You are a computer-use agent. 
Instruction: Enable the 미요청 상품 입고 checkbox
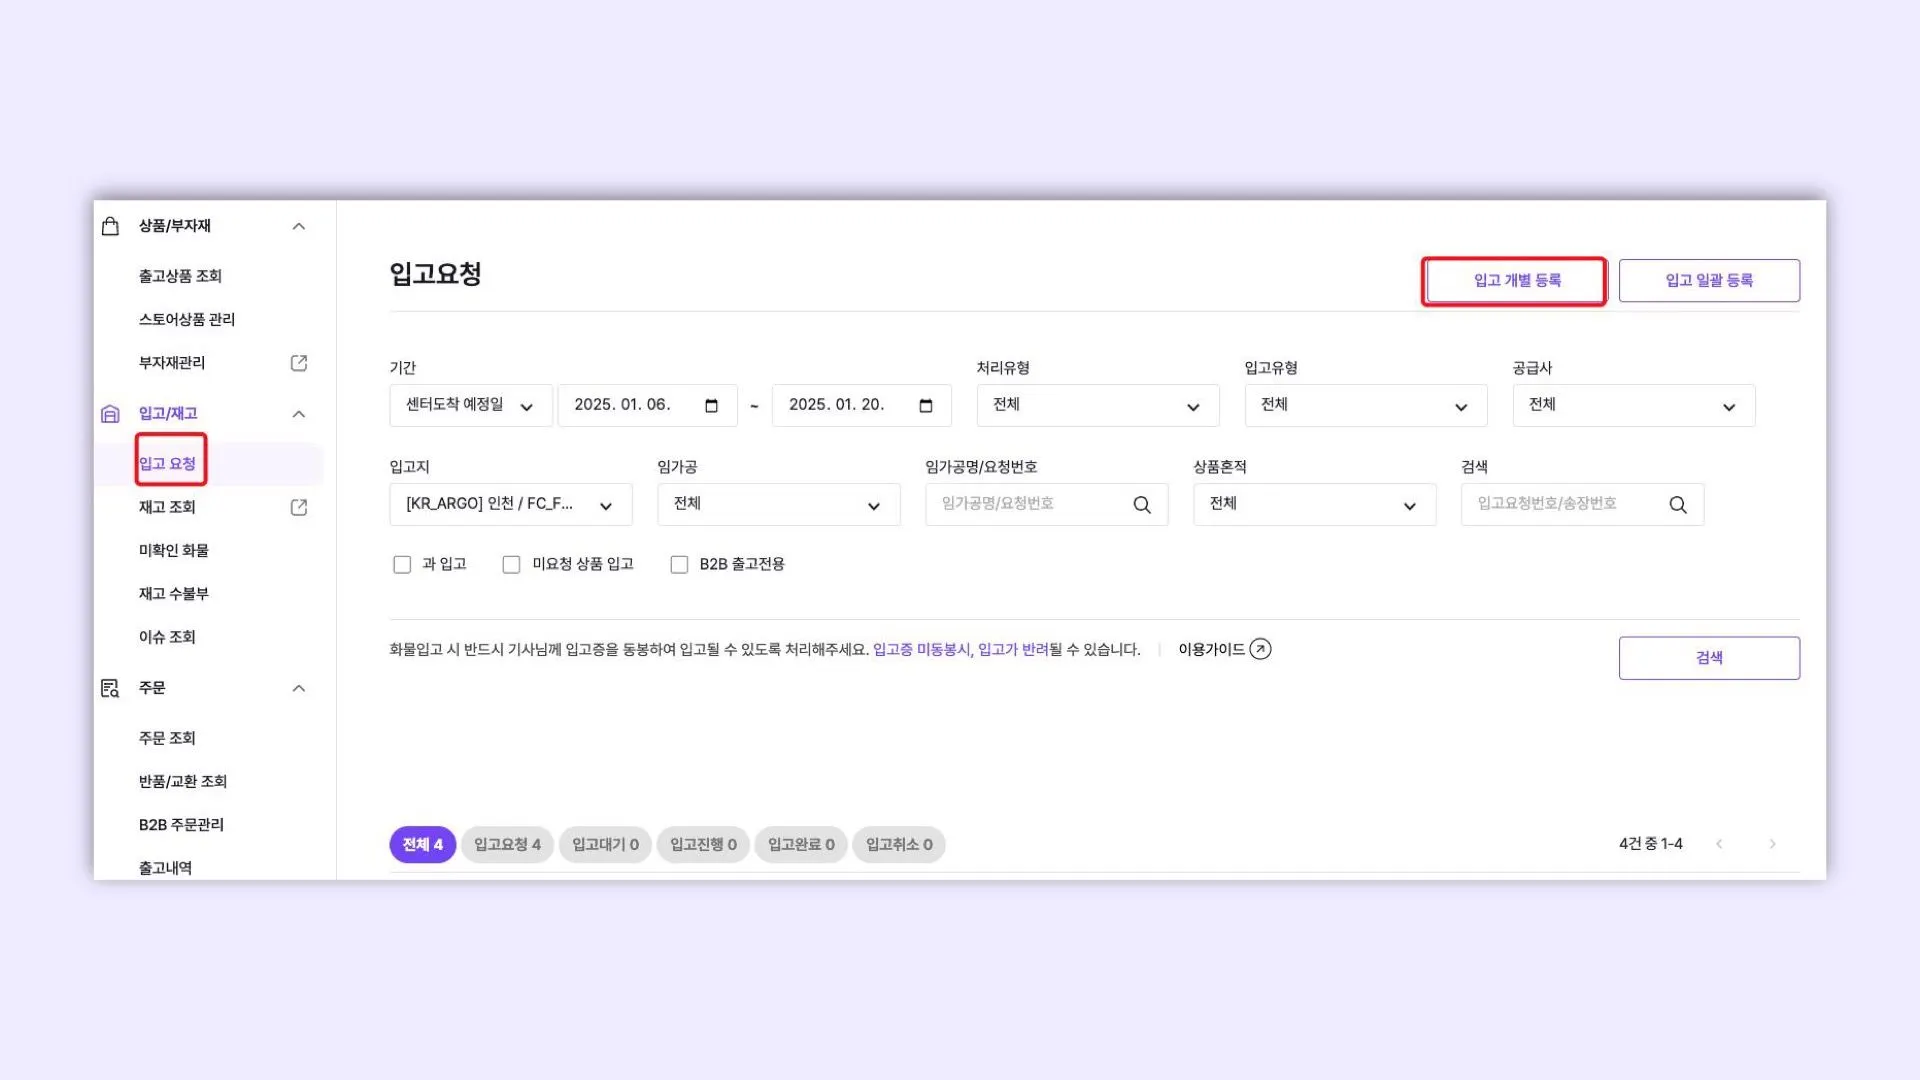tap(511, 565)
